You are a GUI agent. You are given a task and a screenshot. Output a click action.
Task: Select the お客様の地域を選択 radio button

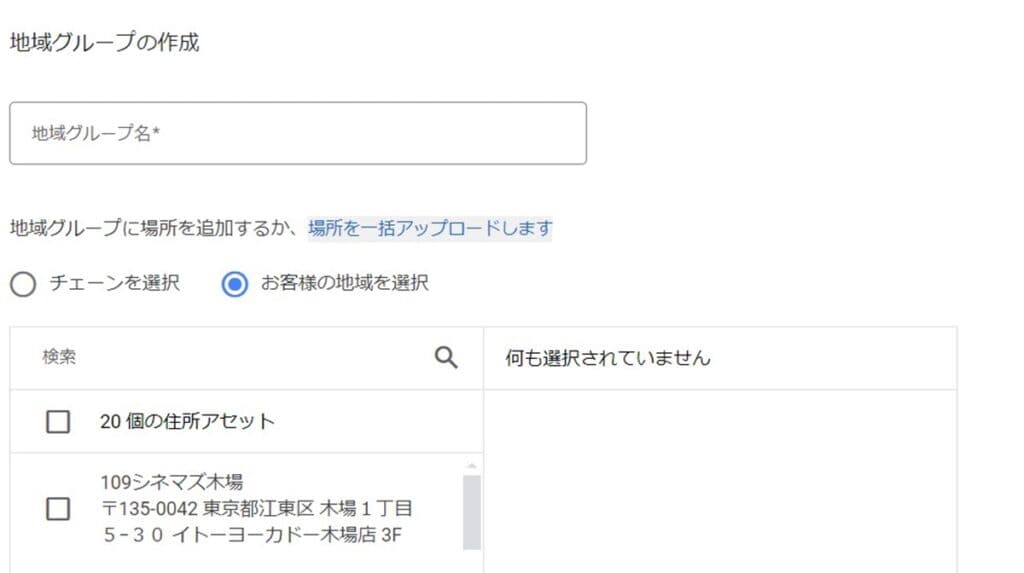click(234, 284)
